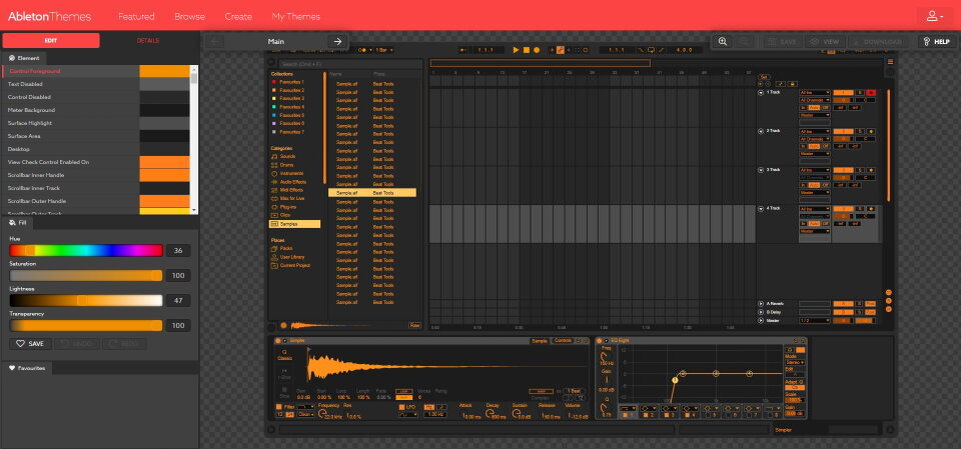
Task: Select the Clips category icon
Action: click(x=275, y=216)
